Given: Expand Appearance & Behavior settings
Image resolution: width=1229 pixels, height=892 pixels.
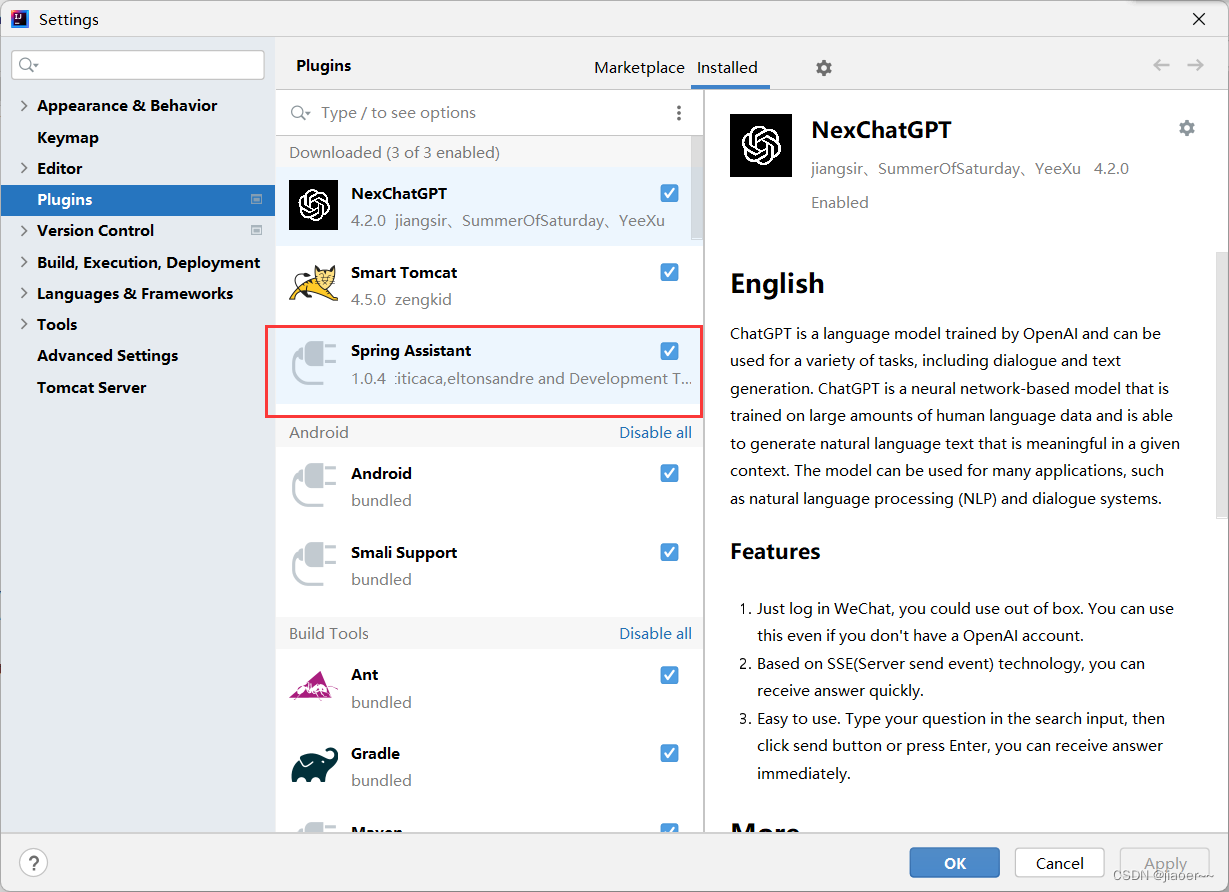Looking at the screenshot, I should (x=25, y=105).
